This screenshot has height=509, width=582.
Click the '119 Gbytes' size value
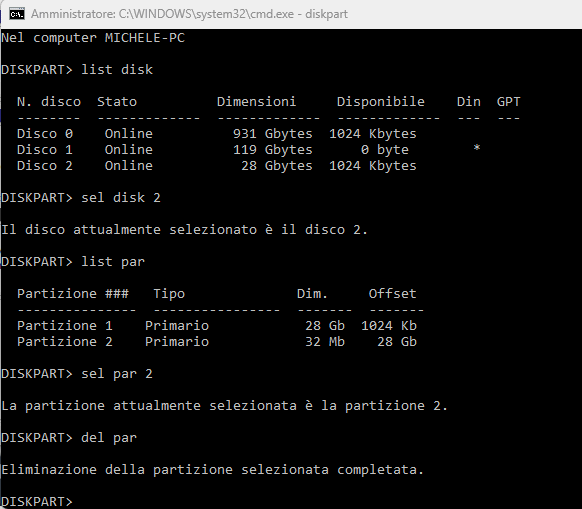(272, 149)
